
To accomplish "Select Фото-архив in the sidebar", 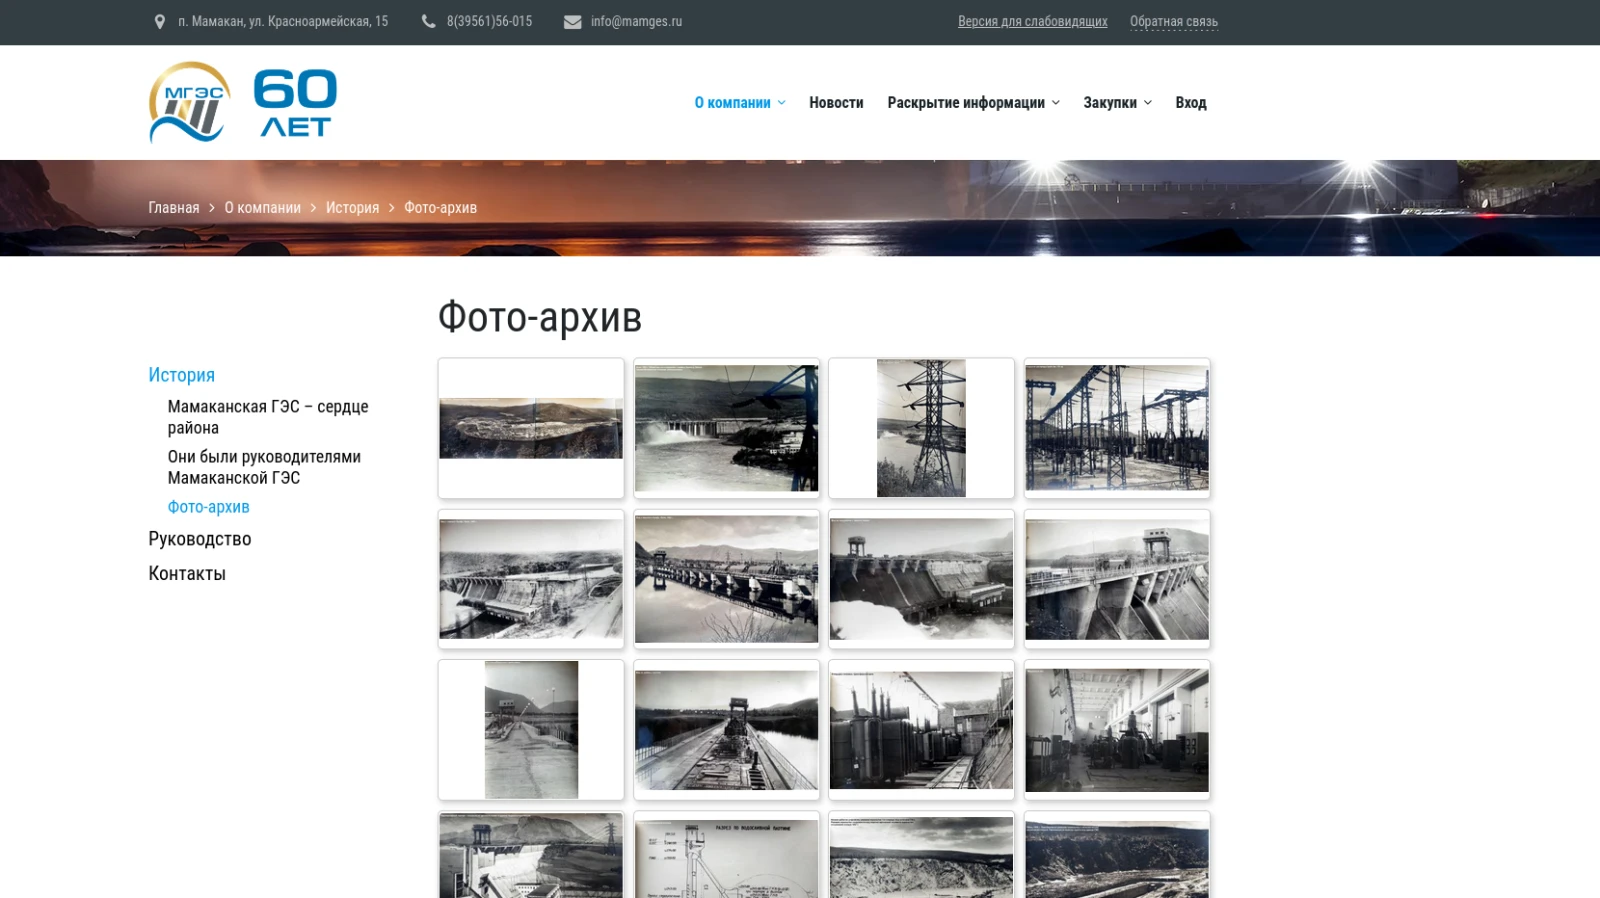I will click(208, 507).
